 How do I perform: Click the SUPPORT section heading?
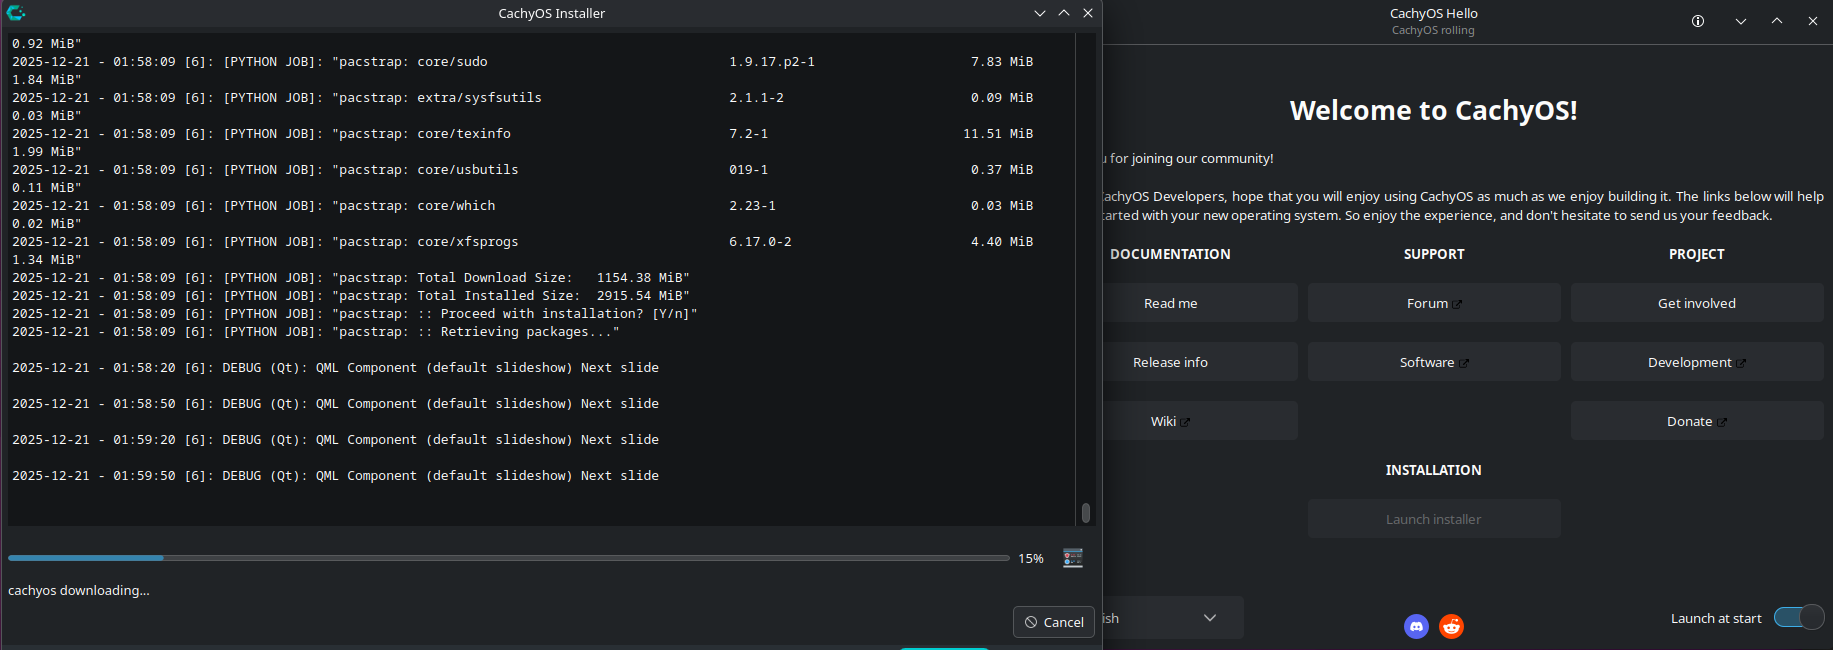(x=1434, y=254)
